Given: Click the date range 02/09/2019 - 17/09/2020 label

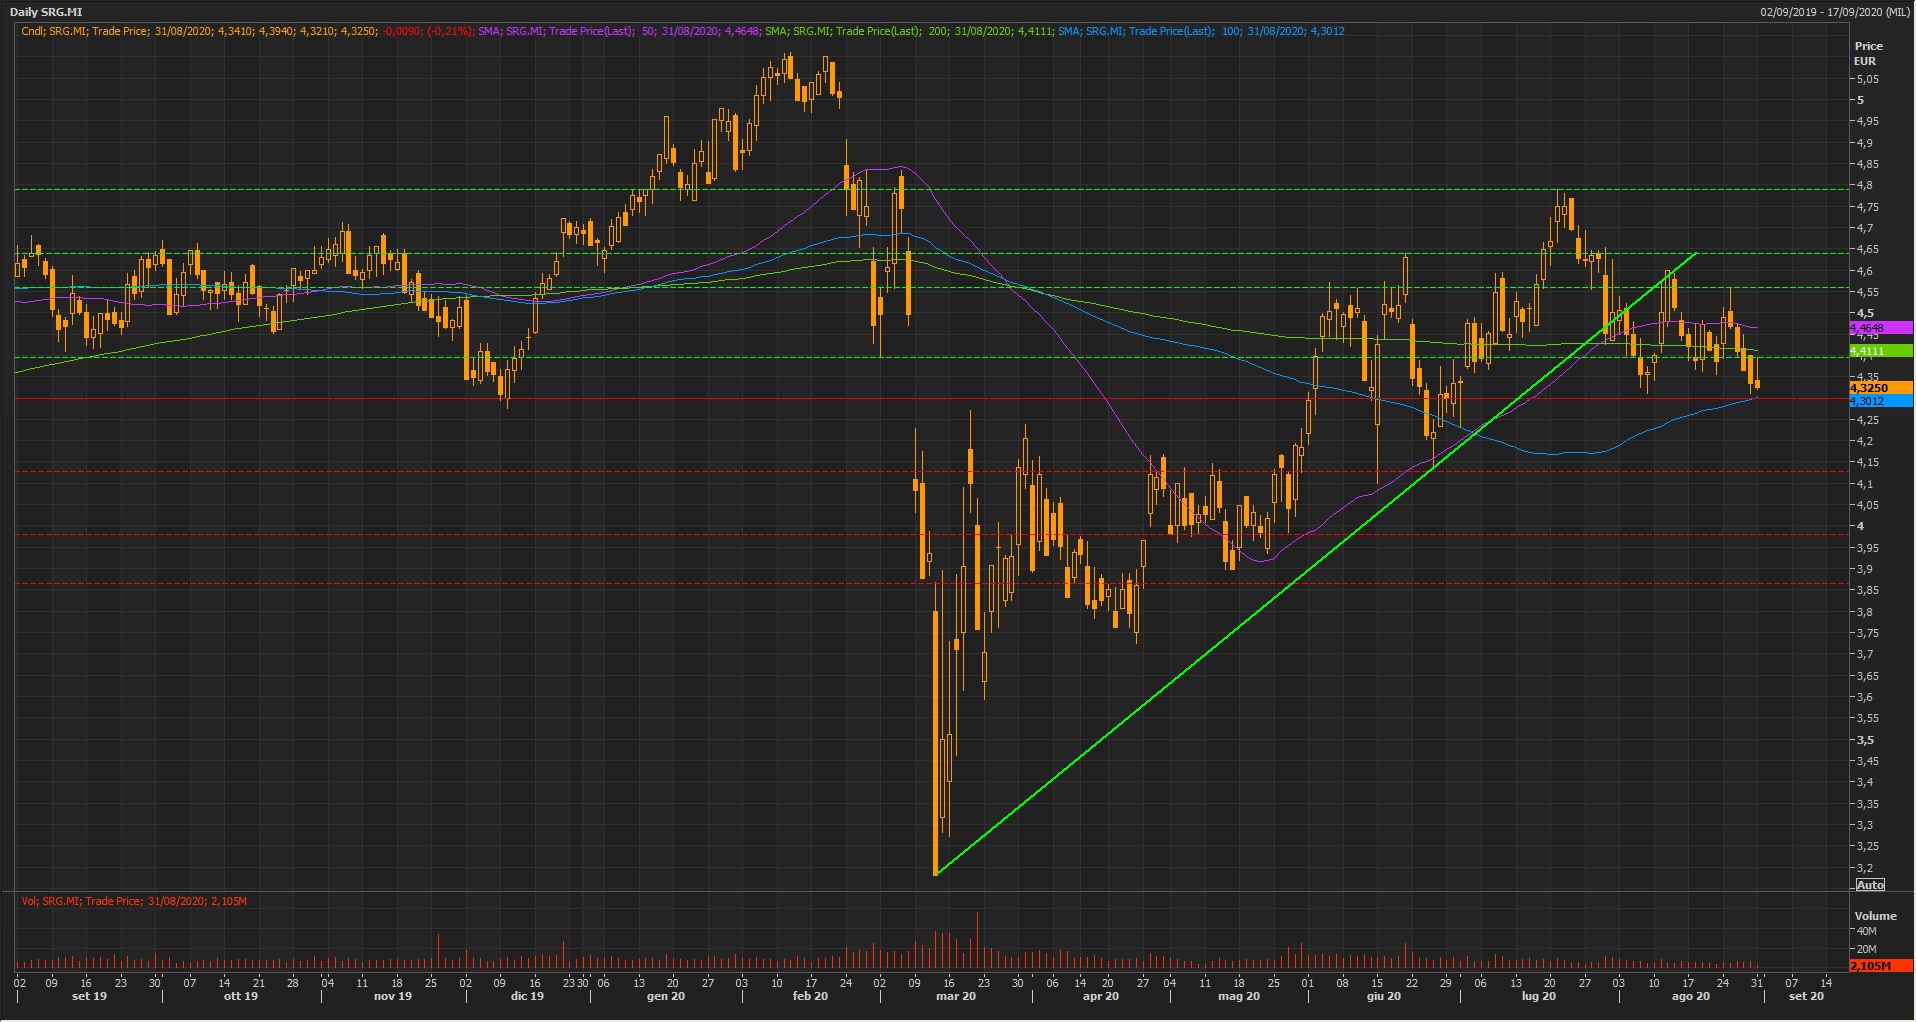Looking at the screenshot, I should [x=1834, y=12].
